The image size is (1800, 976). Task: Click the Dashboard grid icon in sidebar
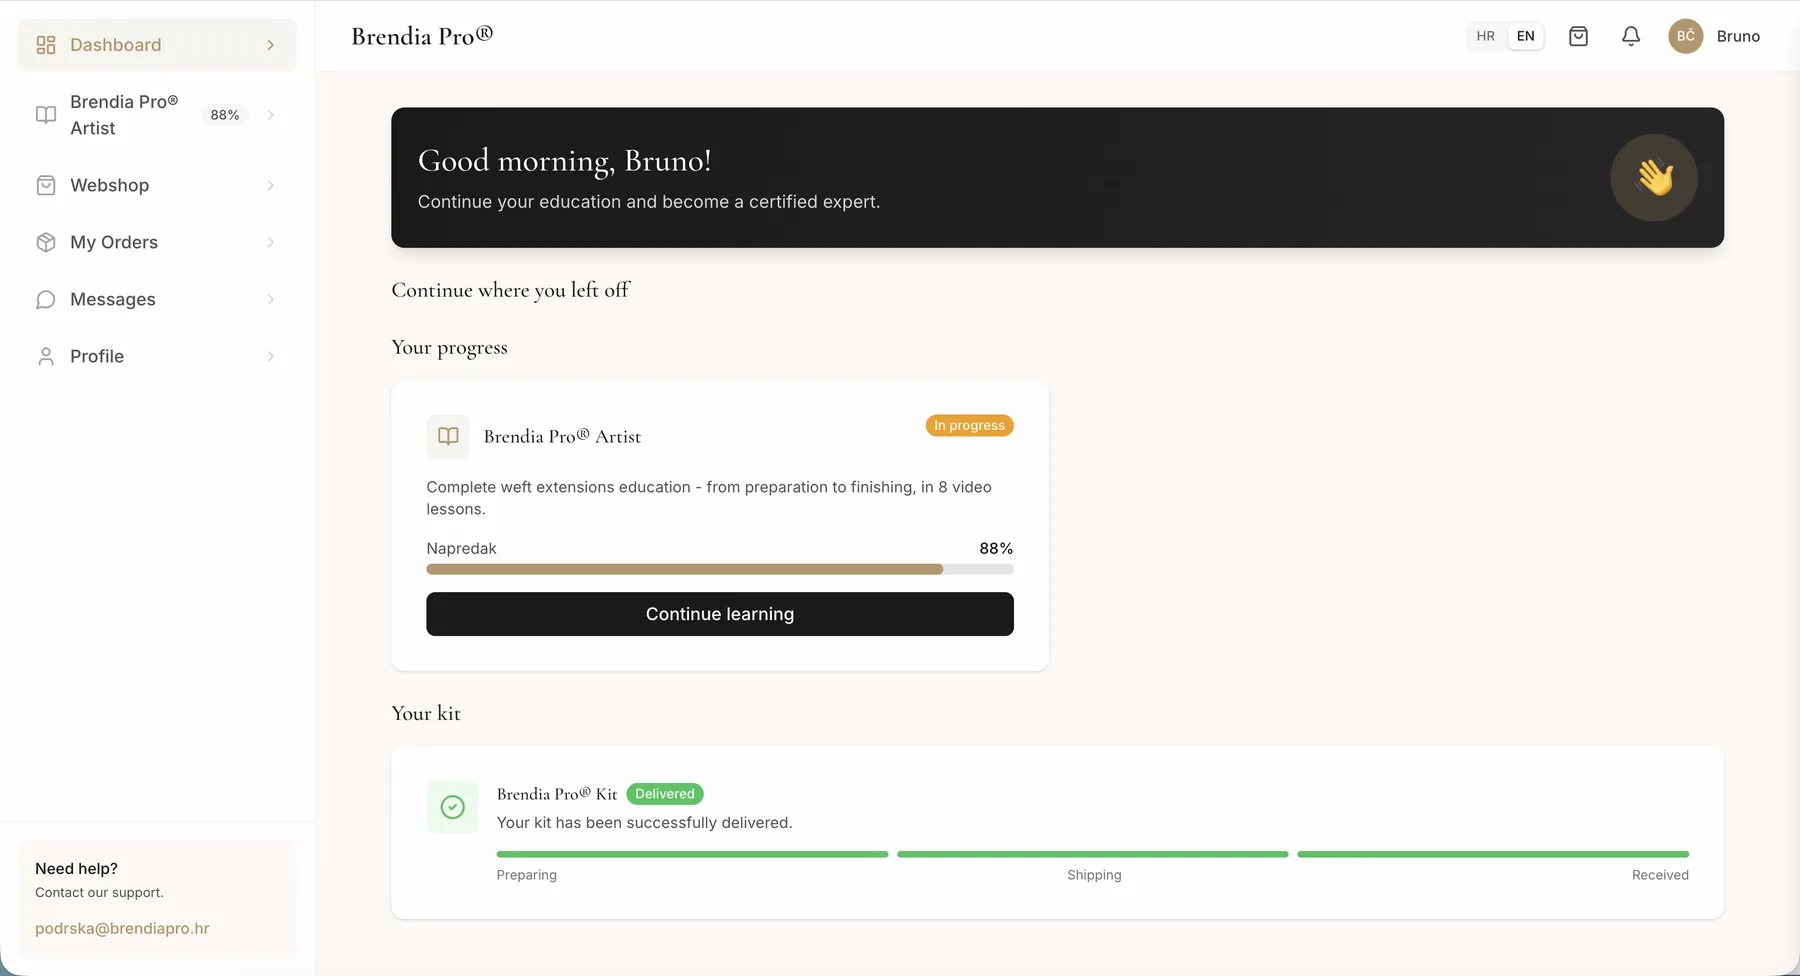coord(46,45)
